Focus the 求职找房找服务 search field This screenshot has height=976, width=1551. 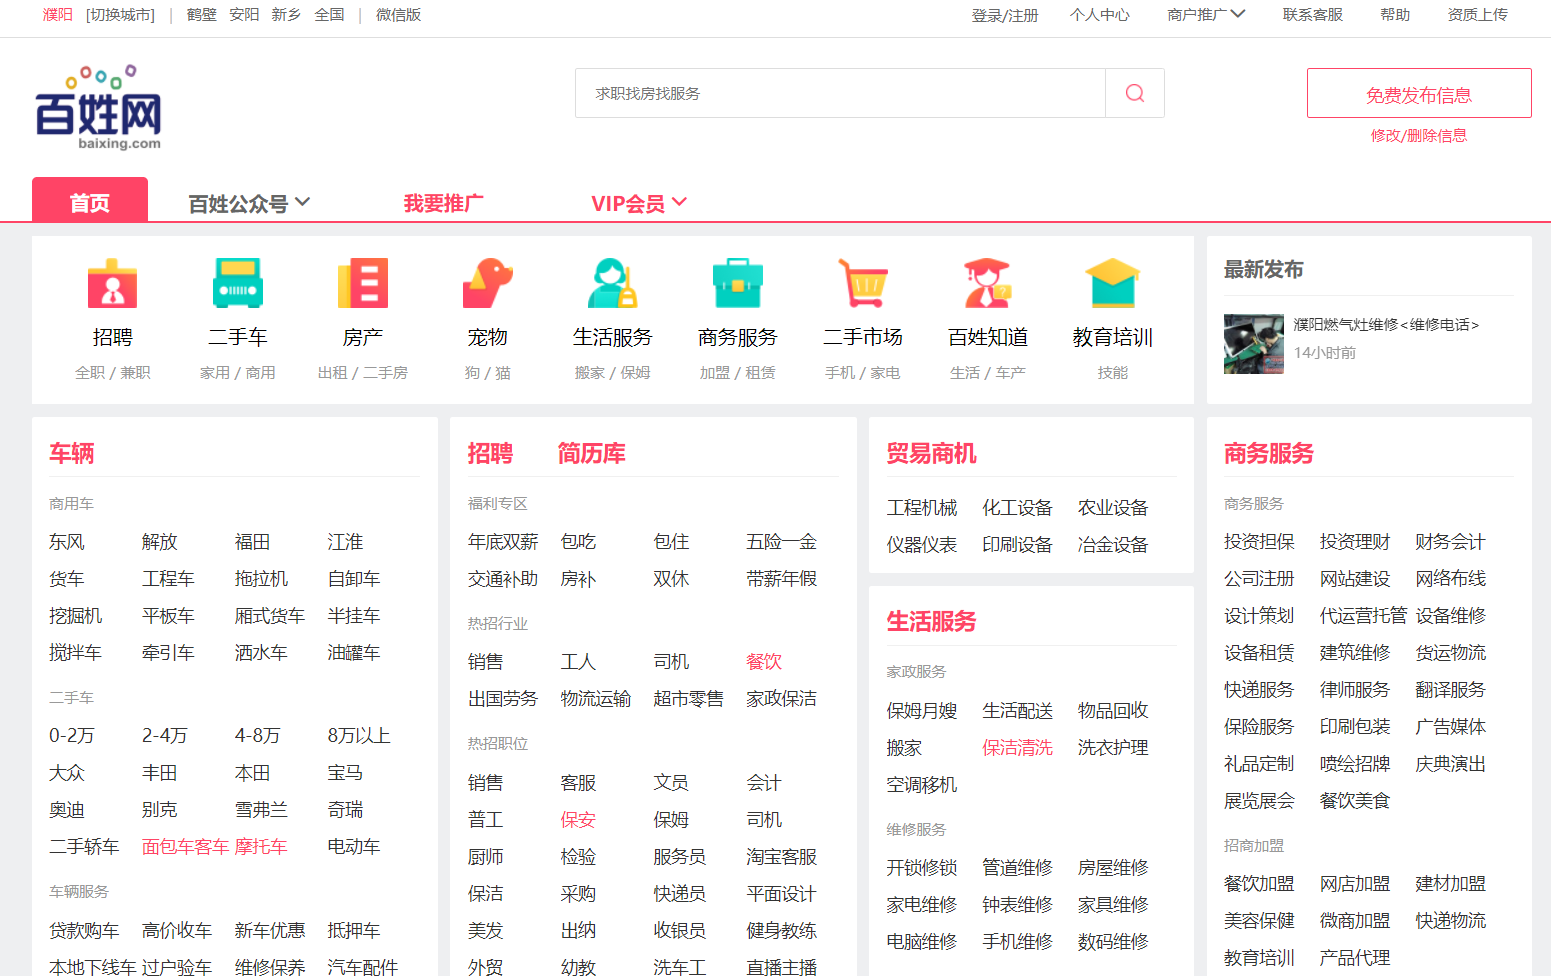[x=840, y=93]
